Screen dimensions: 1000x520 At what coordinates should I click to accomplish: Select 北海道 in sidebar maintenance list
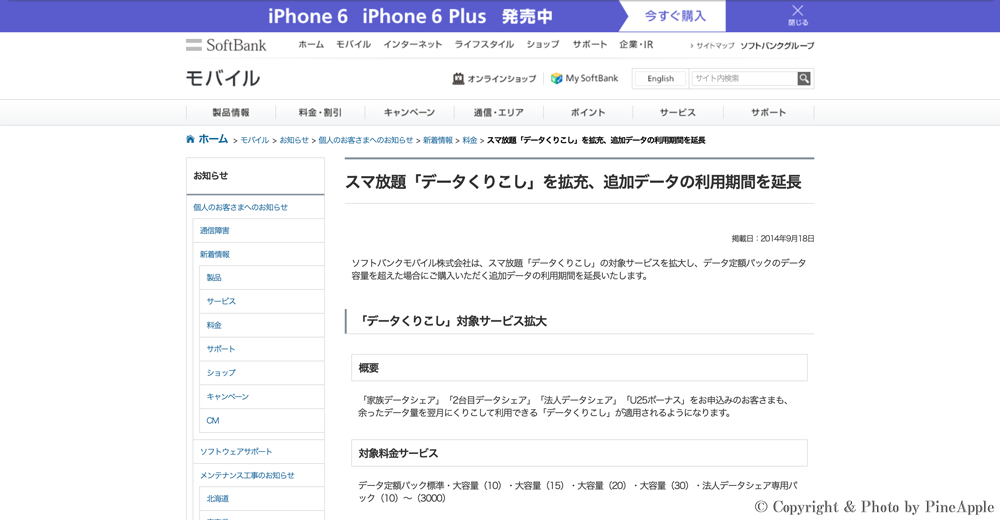point(218,499)
